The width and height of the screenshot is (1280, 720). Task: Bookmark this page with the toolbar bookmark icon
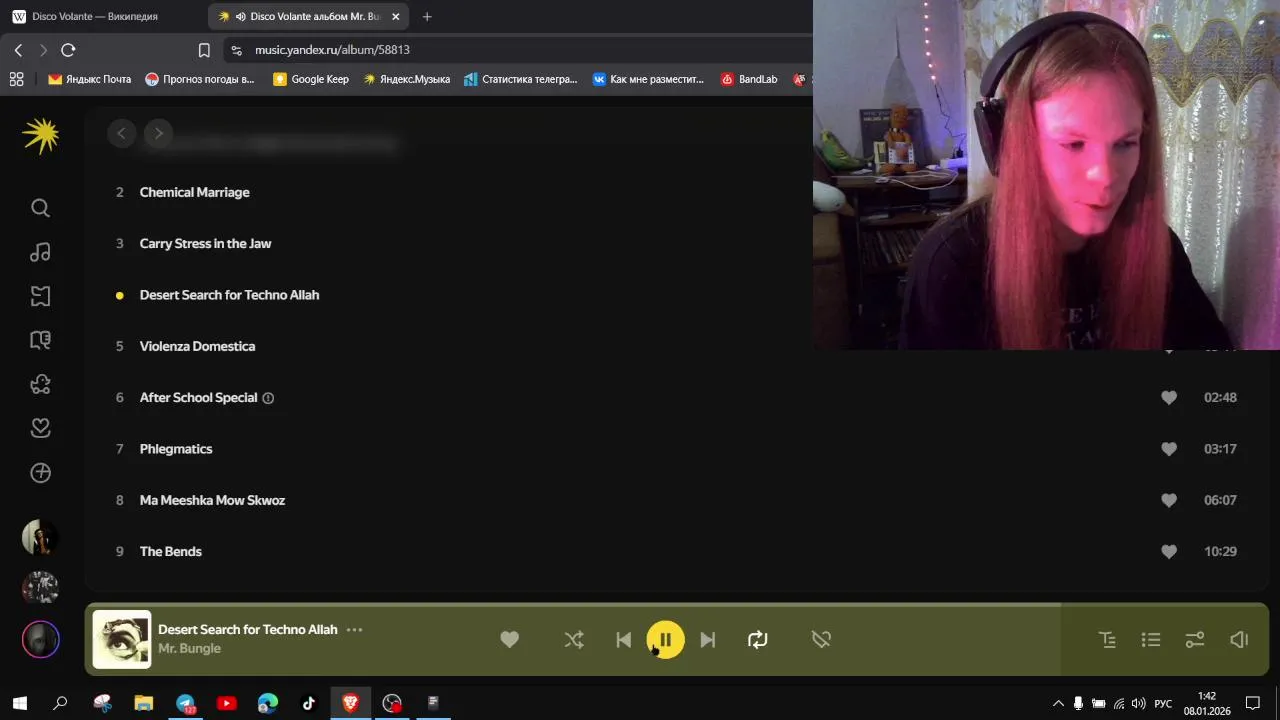204,50
